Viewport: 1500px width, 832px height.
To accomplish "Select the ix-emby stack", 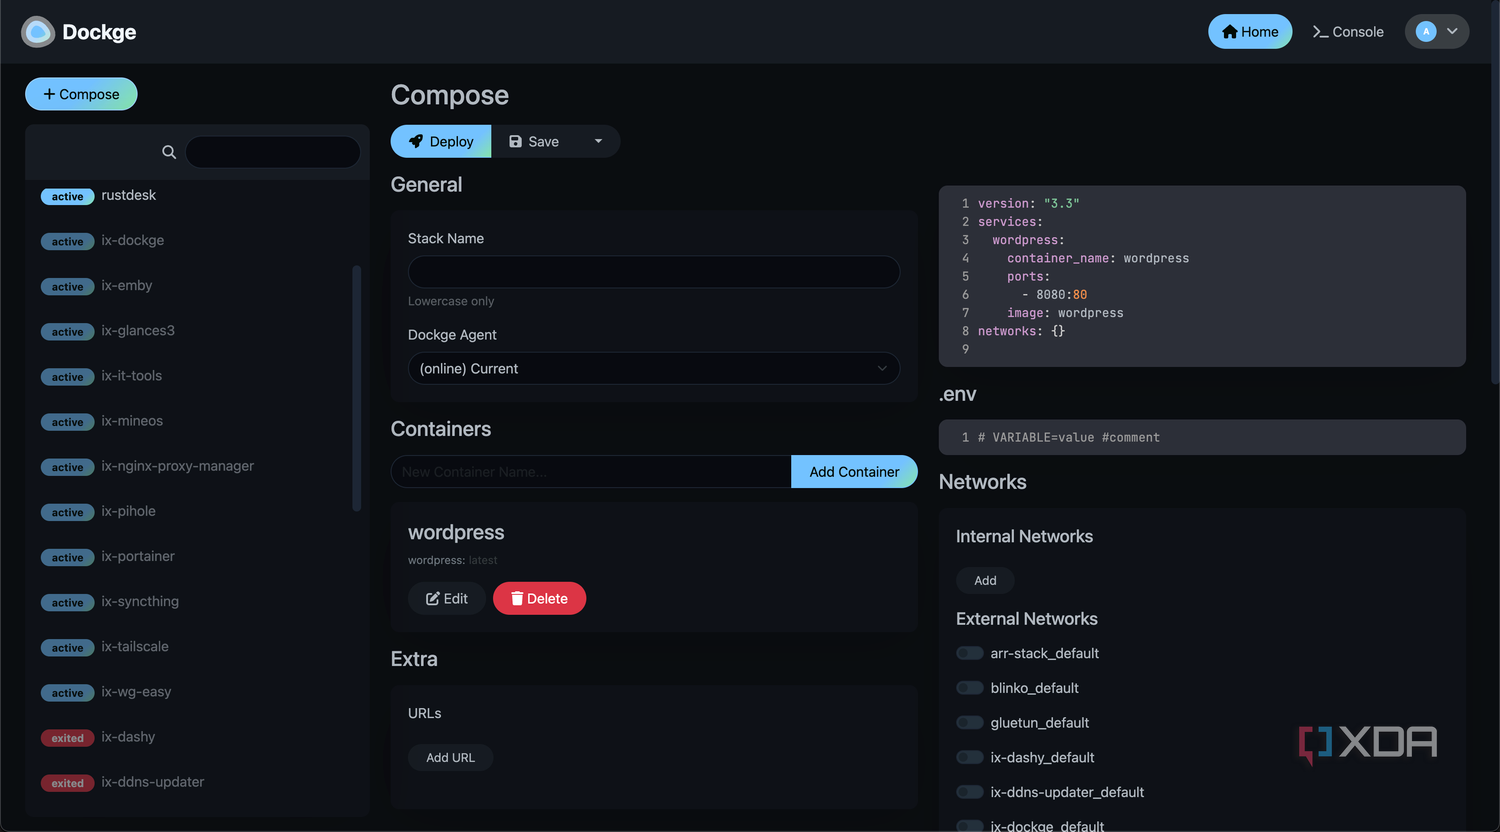I will (190, 285).
